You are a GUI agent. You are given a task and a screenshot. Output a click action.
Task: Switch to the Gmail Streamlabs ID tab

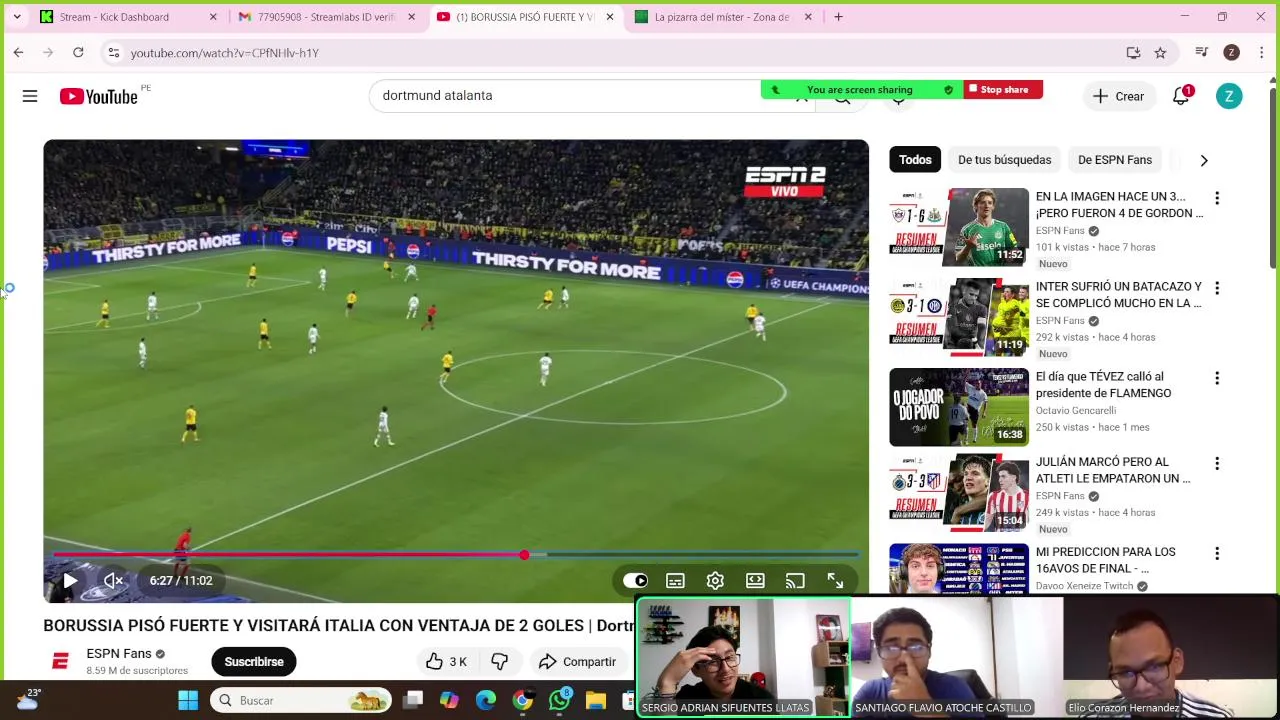[325, 17]
